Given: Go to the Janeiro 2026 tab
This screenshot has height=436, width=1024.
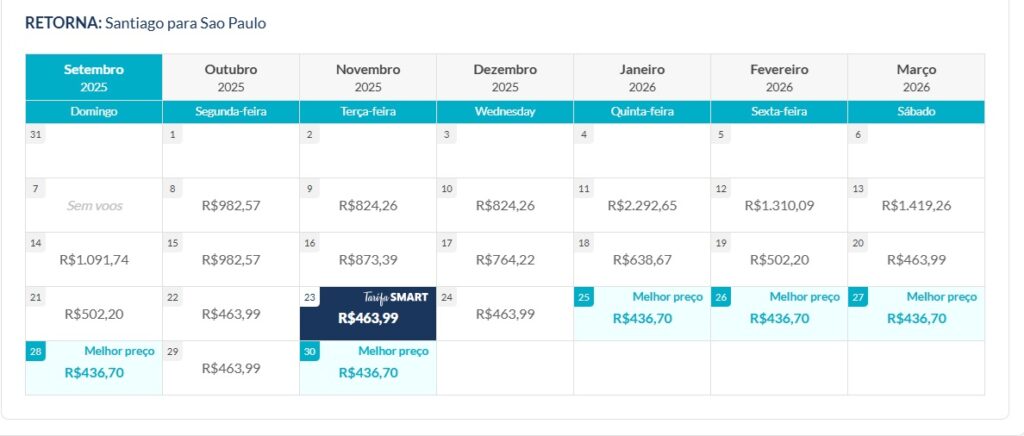Looking at the screenshot, I should pos(642,77).
